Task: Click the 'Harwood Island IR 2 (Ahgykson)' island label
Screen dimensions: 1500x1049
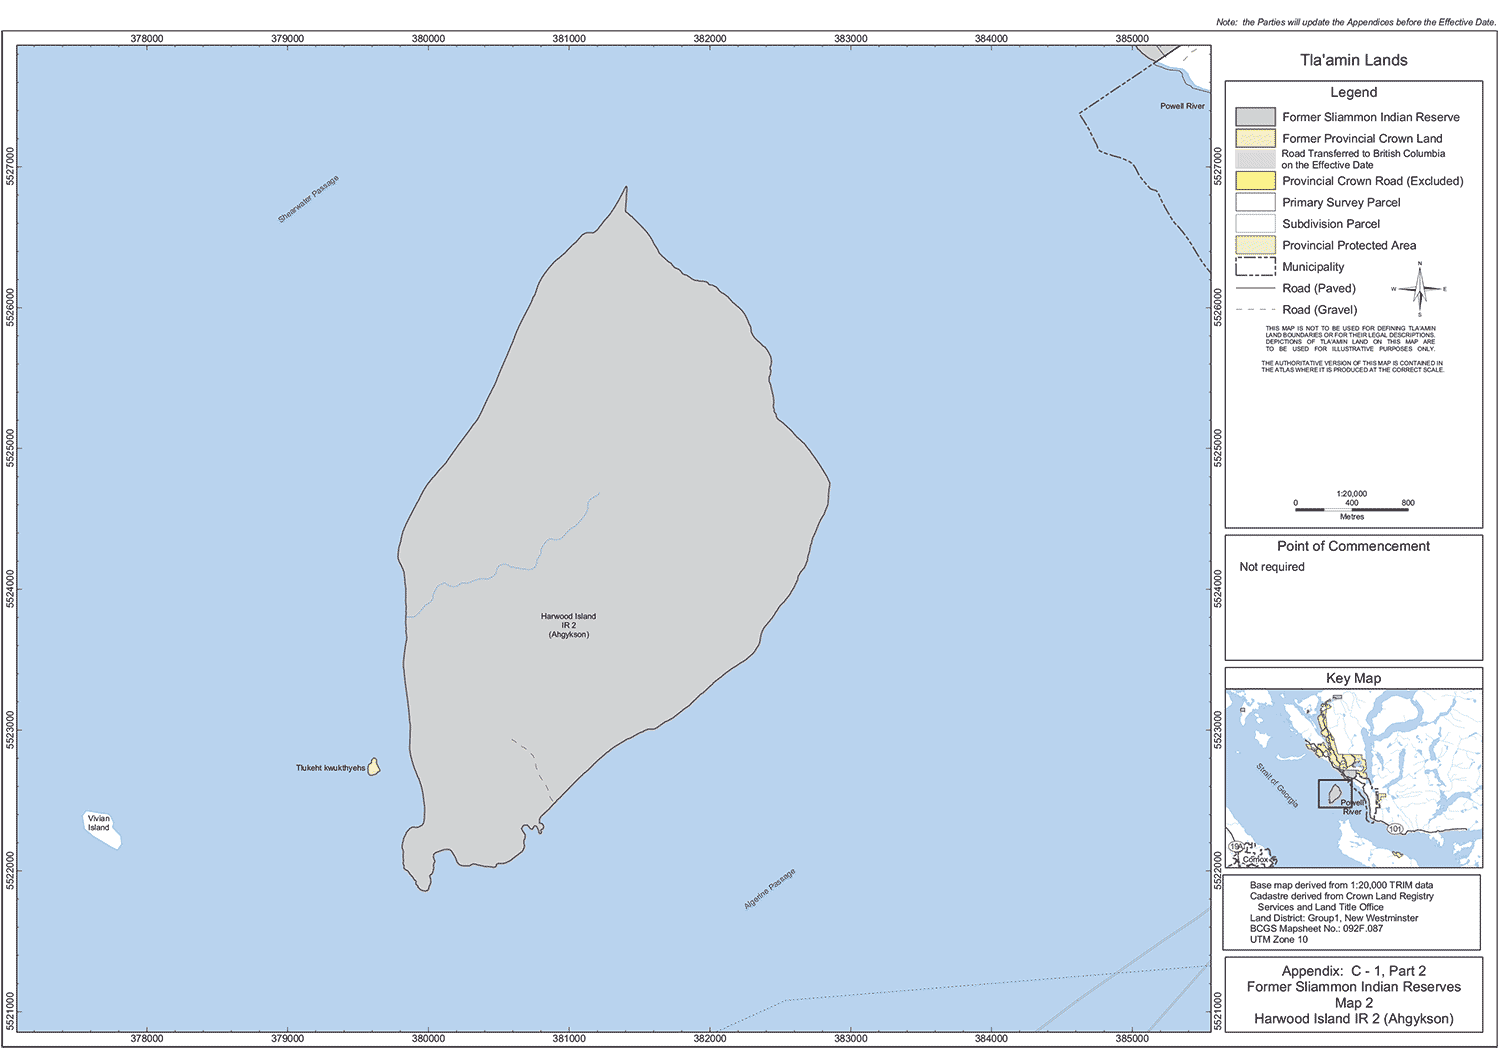Action: click(x=568, y=625)
